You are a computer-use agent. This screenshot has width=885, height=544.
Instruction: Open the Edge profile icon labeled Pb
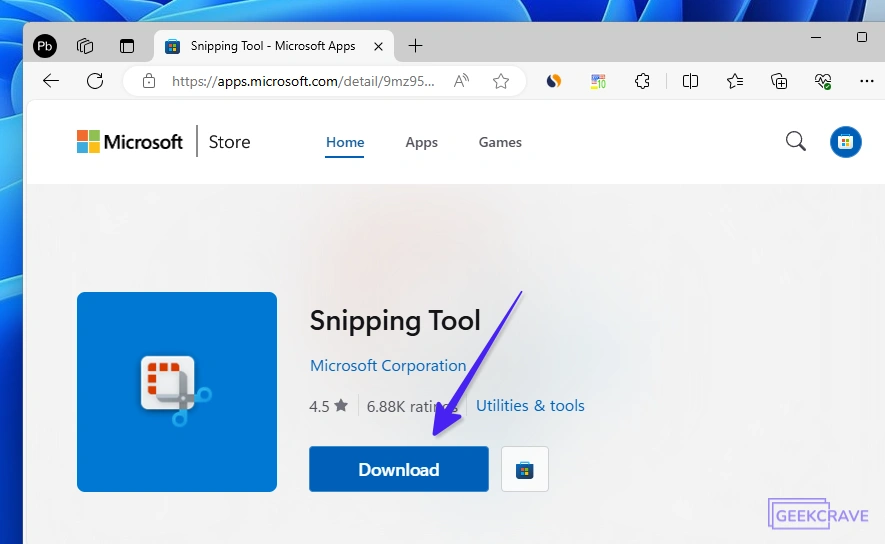coord(45,46)
